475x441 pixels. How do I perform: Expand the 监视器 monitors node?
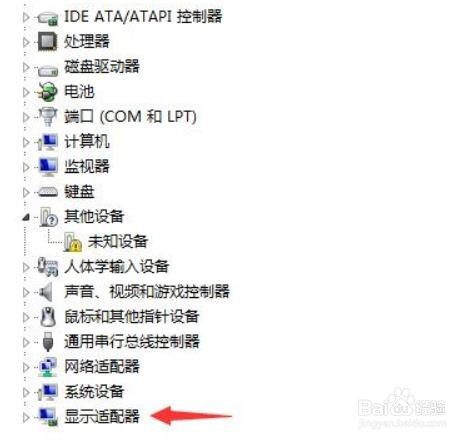click(26, 167)
